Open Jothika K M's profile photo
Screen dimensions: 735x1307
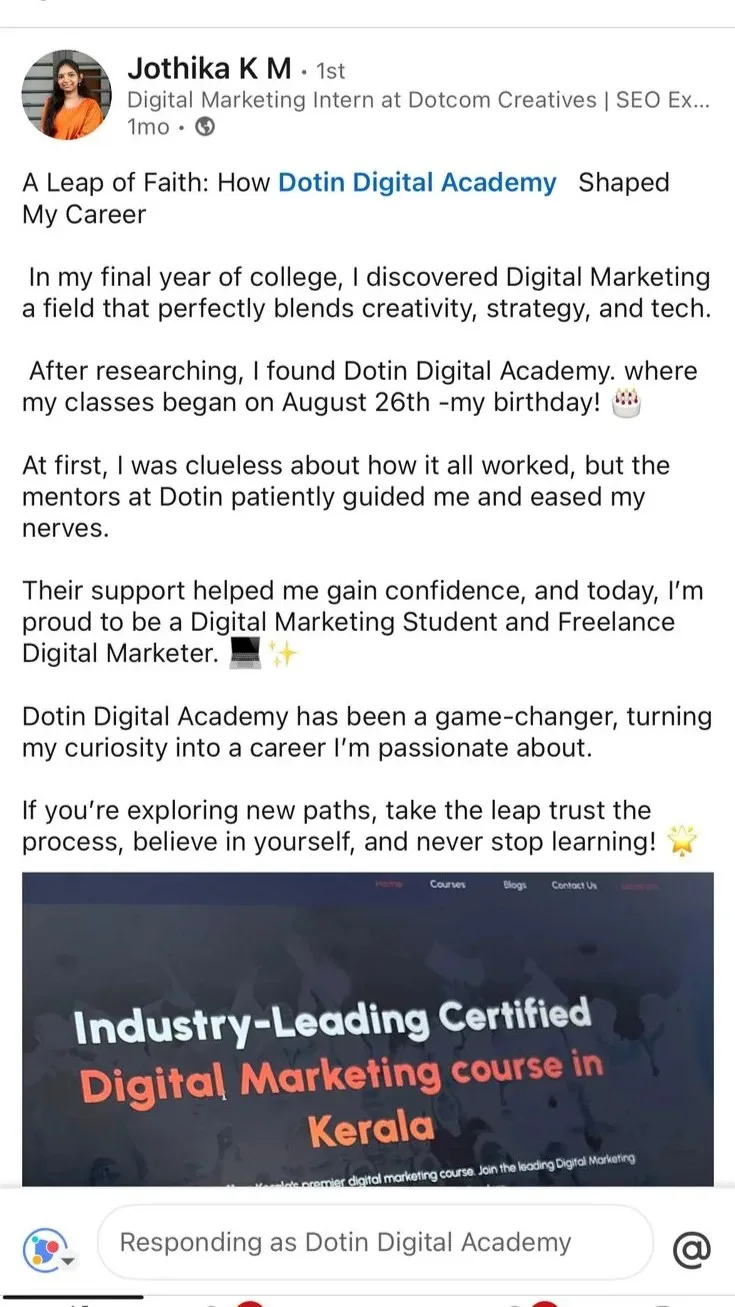(67, 95)
